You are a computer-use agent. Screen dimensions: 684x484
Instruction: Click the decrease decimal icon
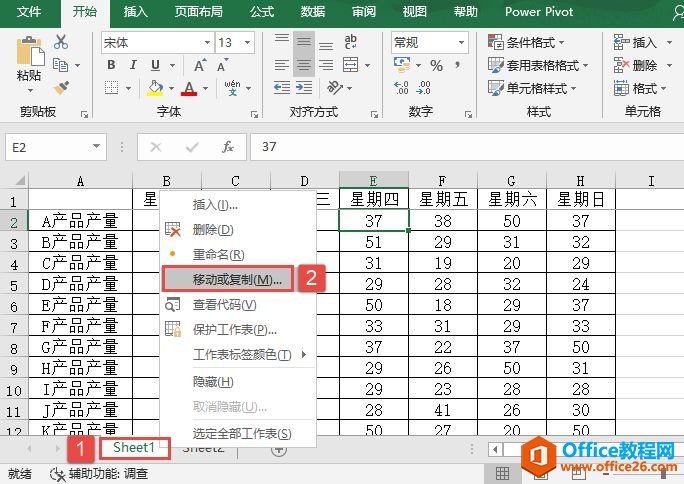(424, 88)
